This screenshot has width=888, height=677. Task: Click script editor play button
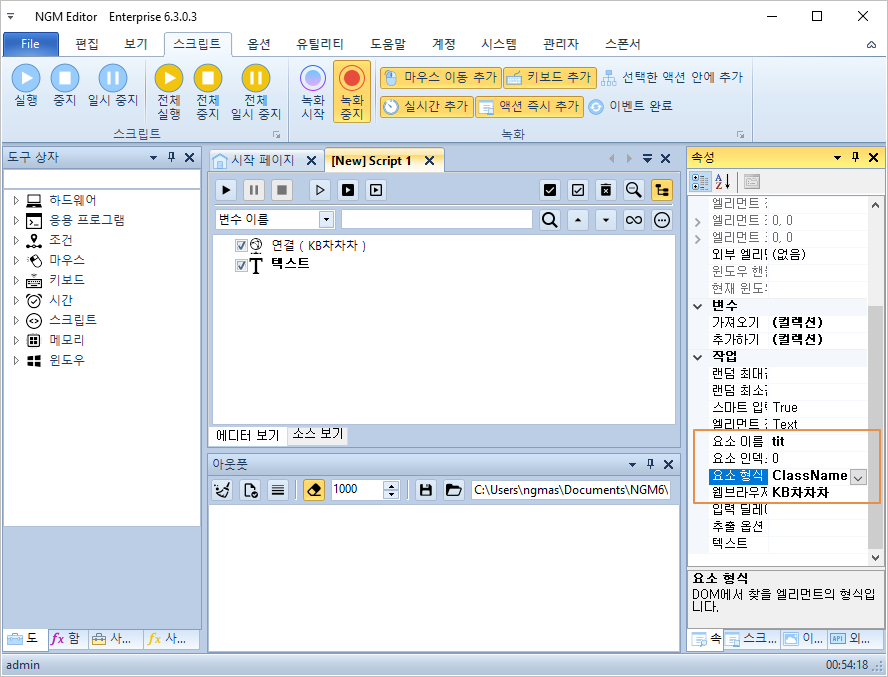point(226,190)
